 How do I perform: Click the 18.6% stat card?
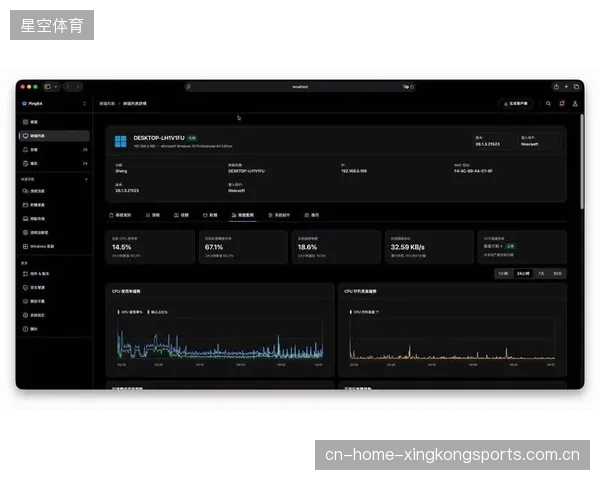tap(336, 247)
